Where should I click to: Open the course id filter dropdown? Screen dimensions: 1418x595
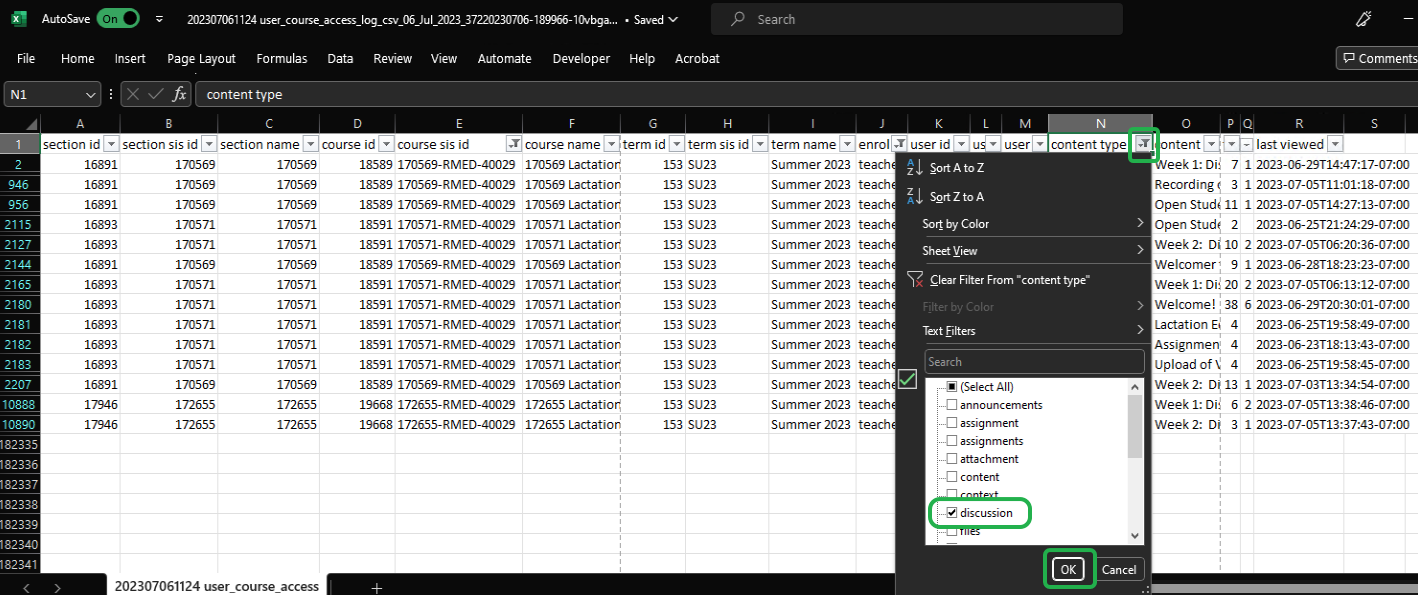pos(386,144)
